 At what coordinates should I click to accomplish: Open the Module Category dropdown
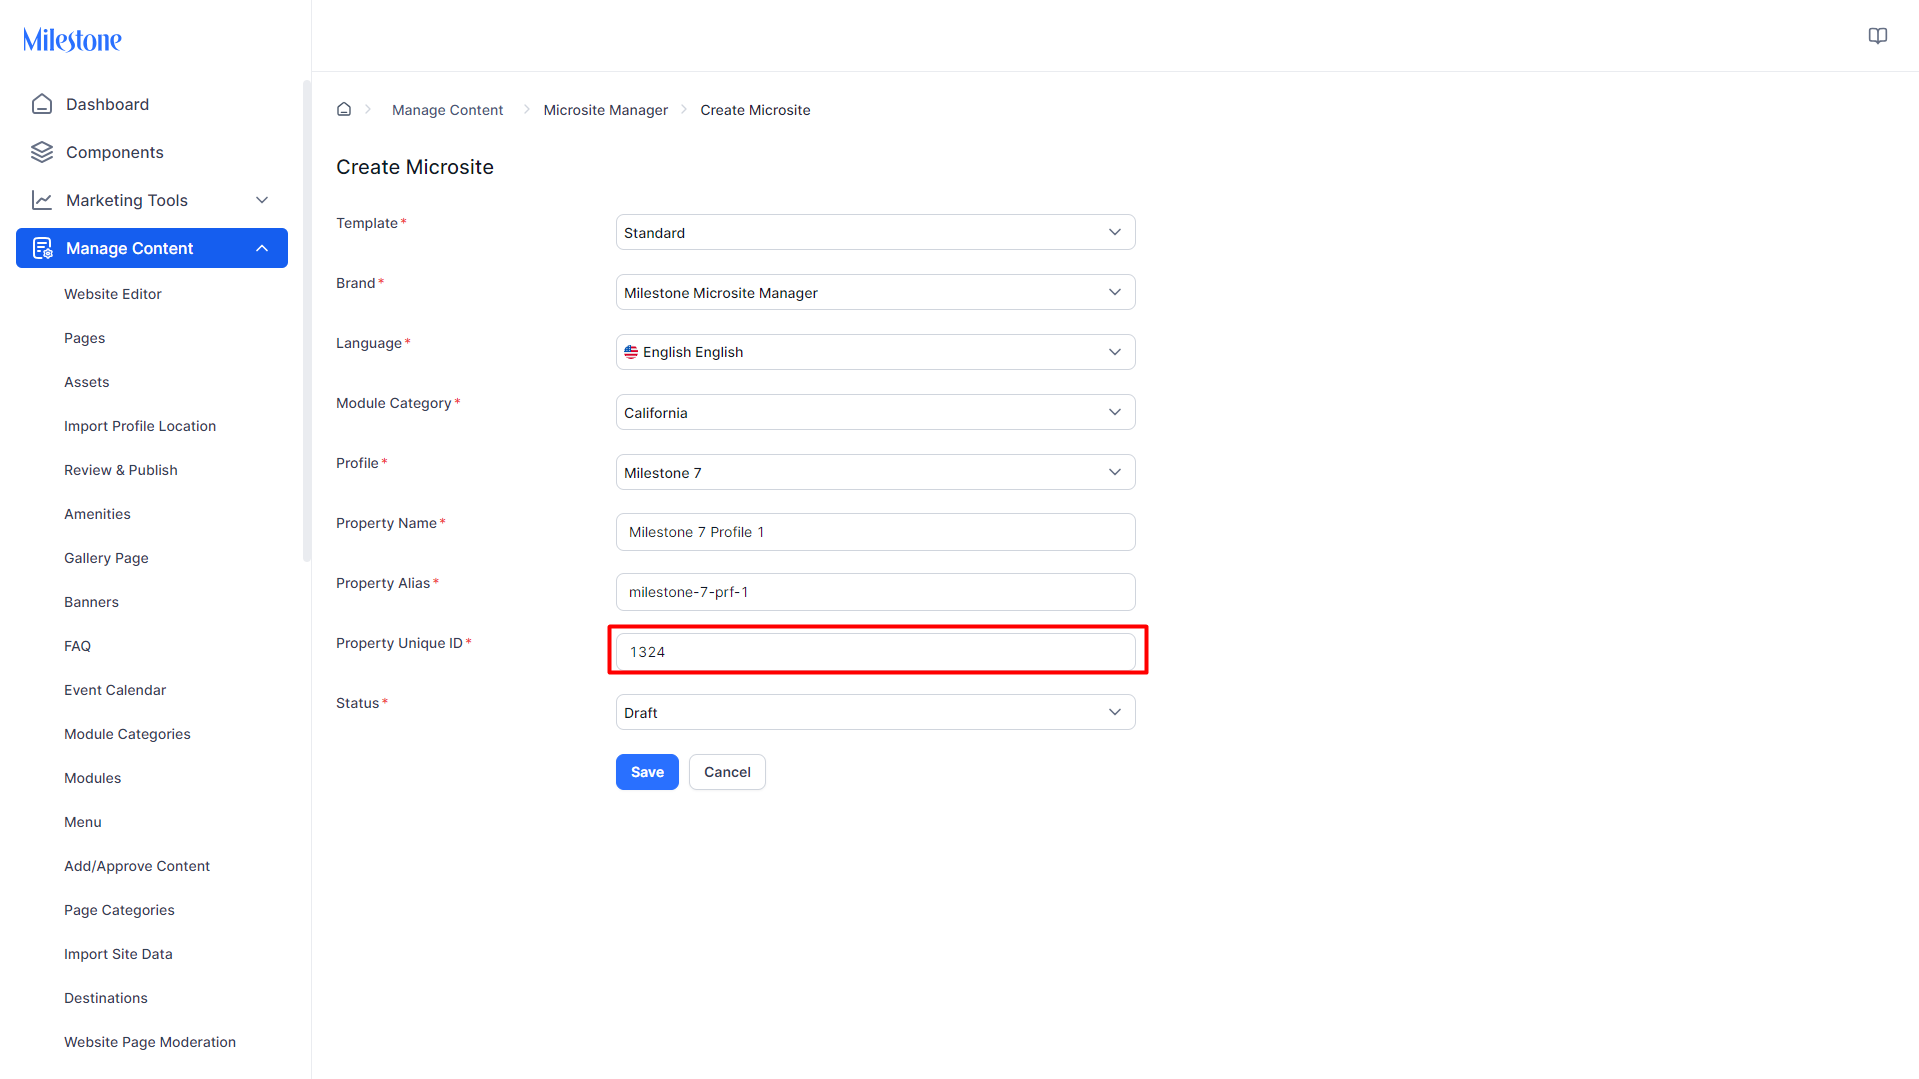click(876, 412)
